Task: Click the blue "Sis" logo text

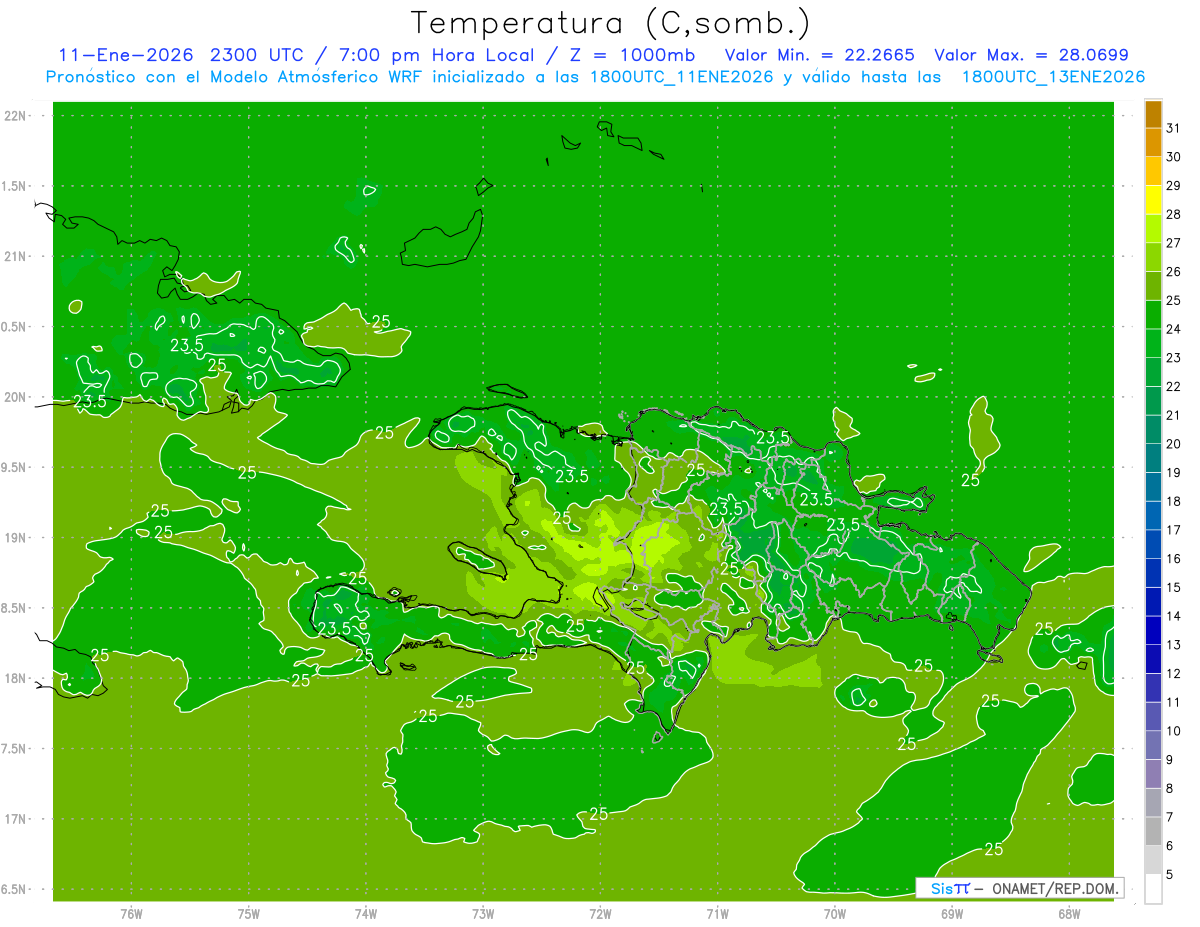Action: 941,888
